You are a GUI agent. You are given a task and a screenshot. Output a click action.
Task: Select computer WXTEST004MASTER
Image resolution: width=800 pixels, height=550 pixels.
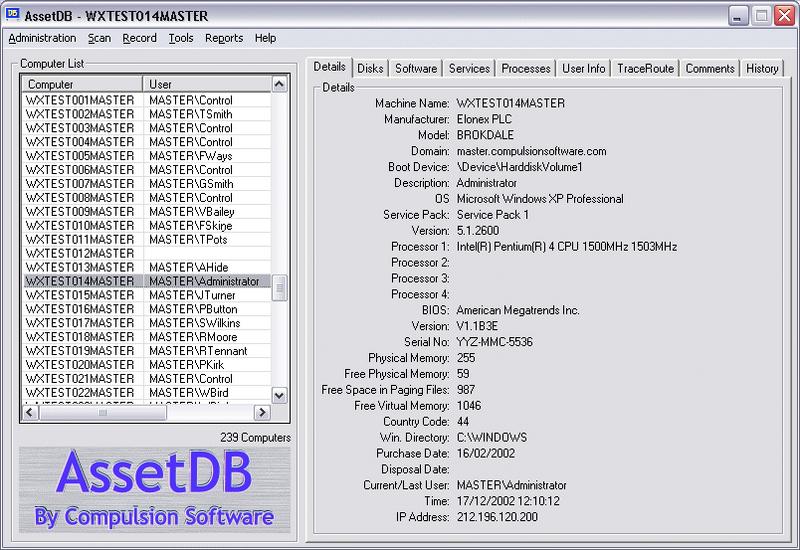[x=80, y=142]
